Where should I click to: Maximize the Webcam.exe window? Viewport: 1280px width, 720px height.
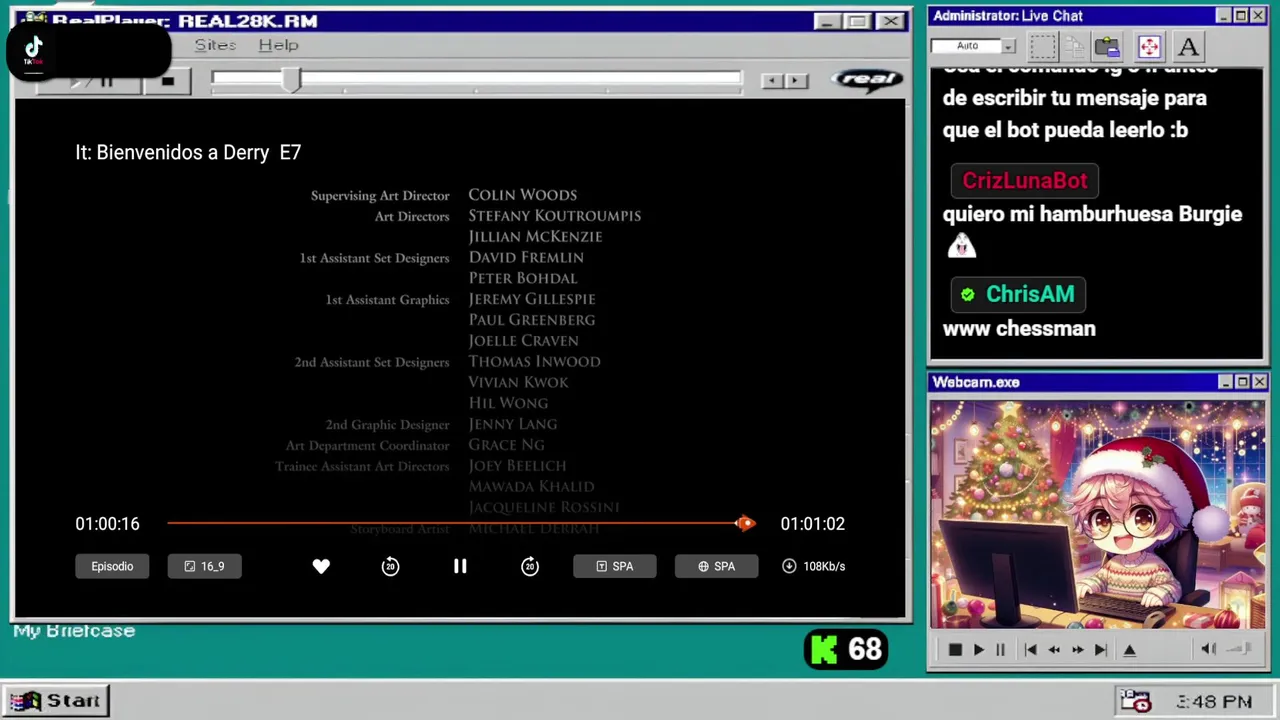pyautogui.click(x=1242, y=382)
